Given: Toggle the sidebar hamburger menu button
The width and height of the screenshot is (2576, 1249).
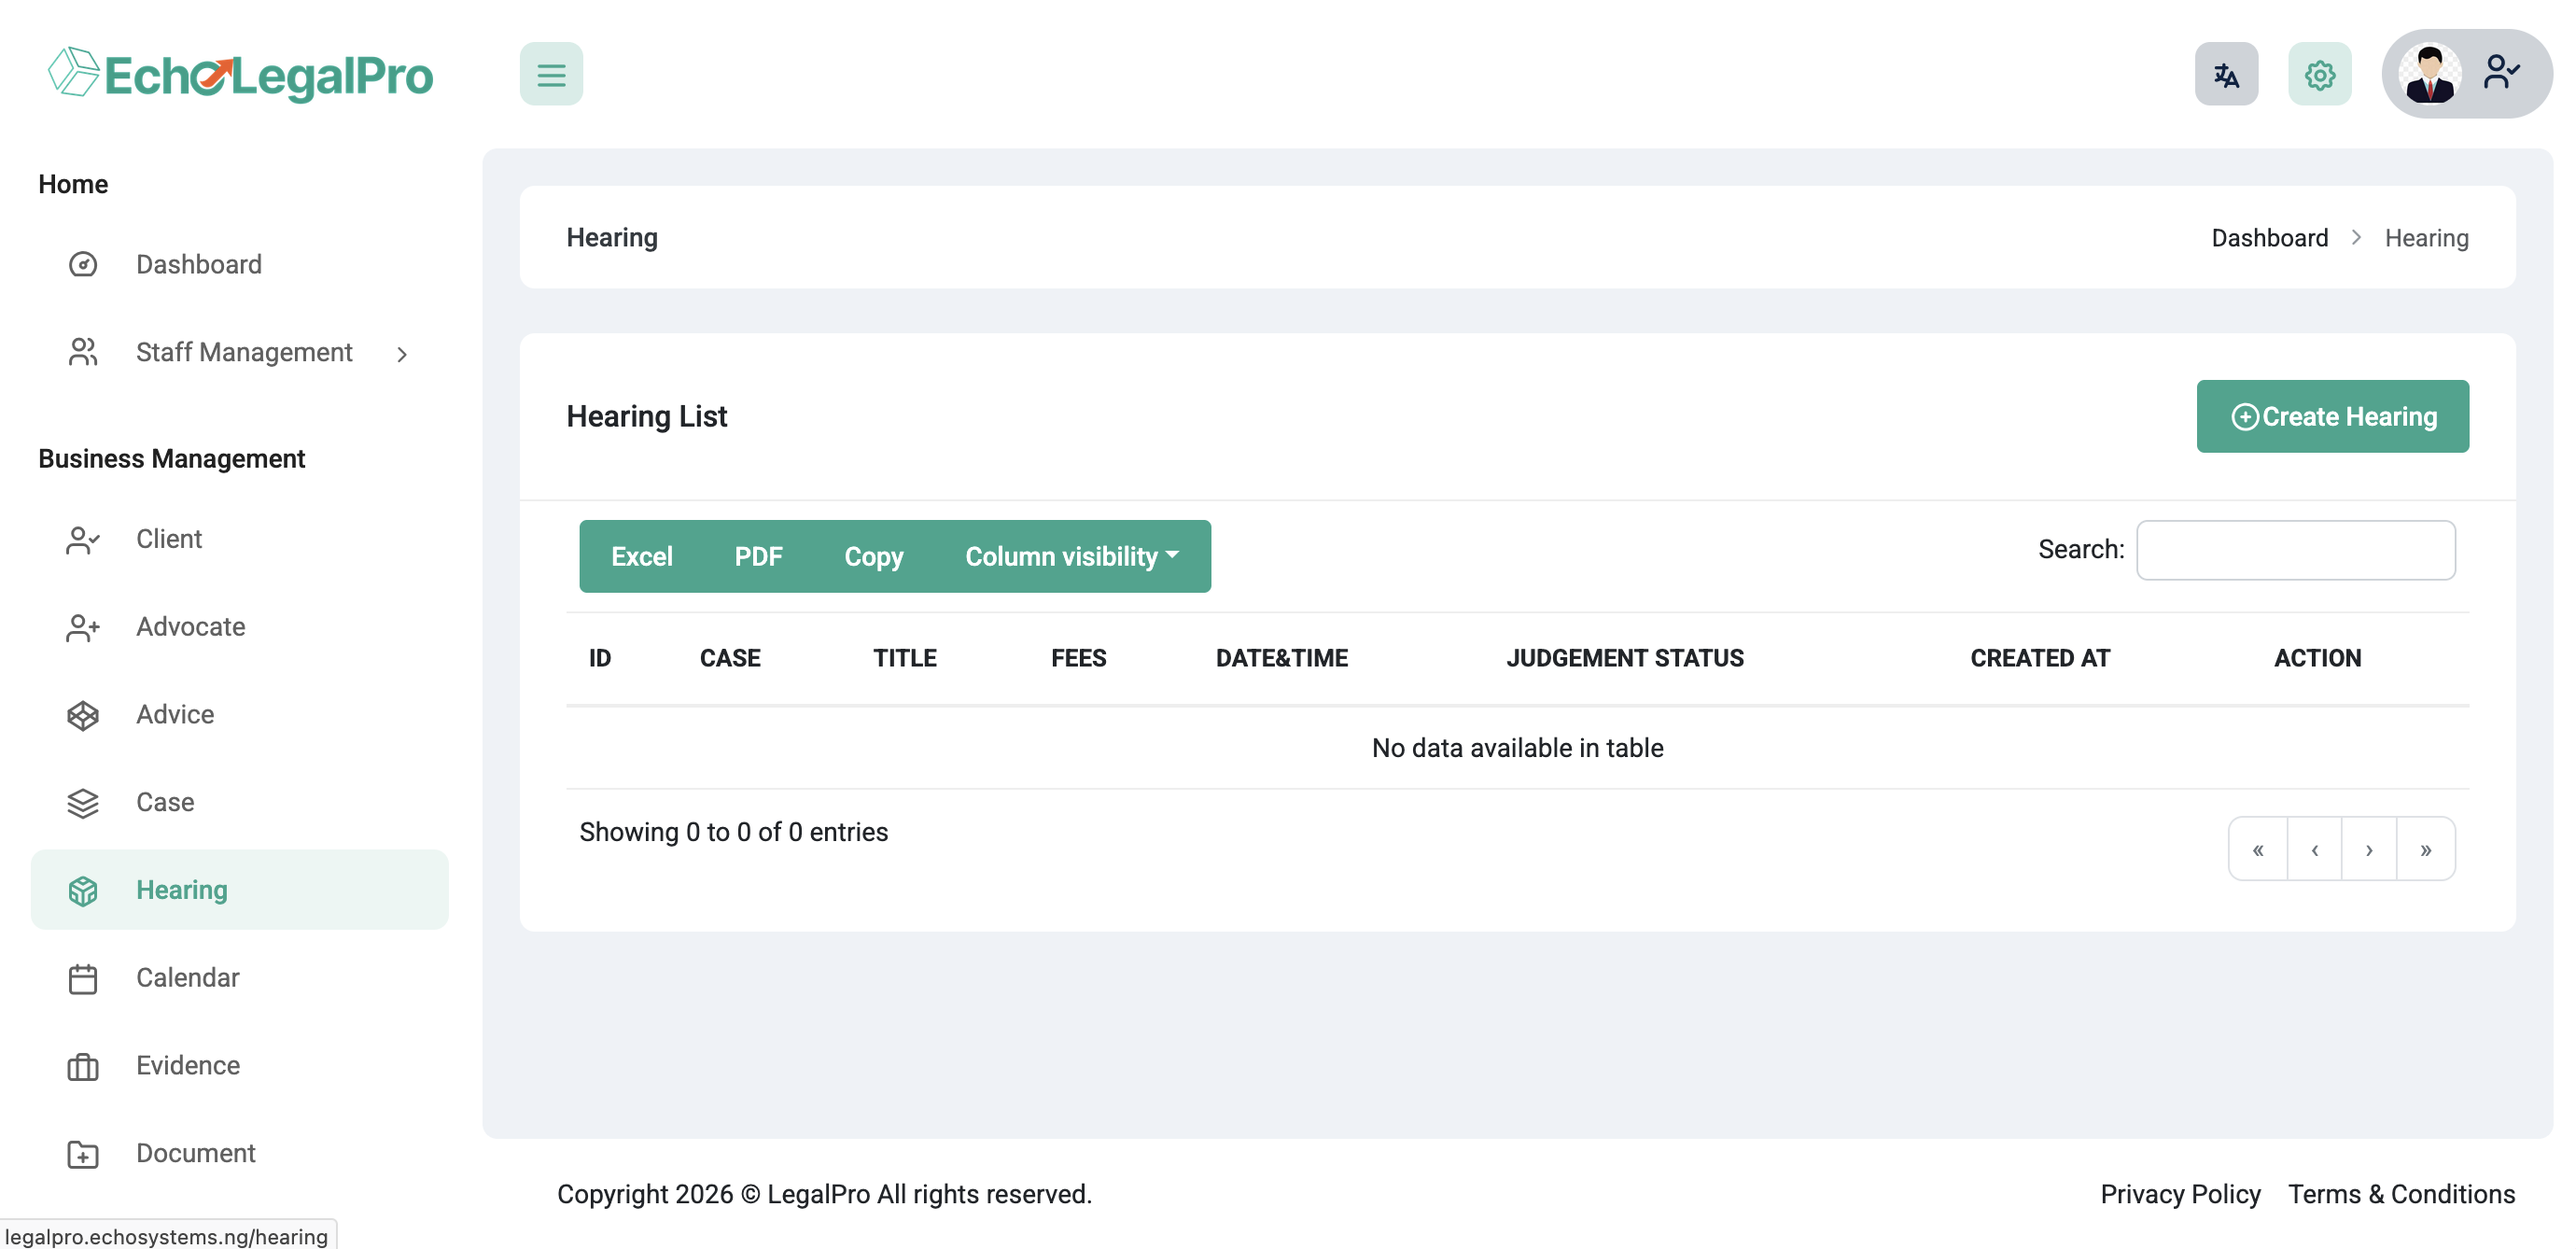Looking at the screenshot, I should [551, 74].
